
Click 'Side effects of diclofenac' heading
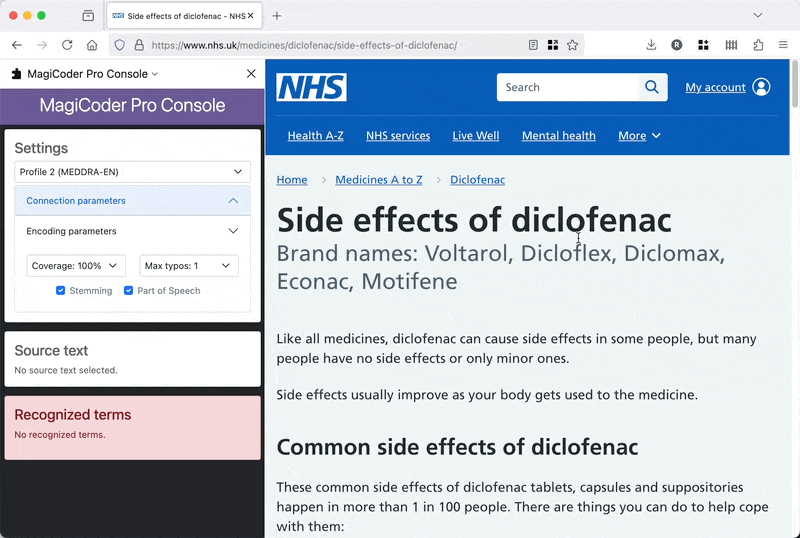[474, 221]
